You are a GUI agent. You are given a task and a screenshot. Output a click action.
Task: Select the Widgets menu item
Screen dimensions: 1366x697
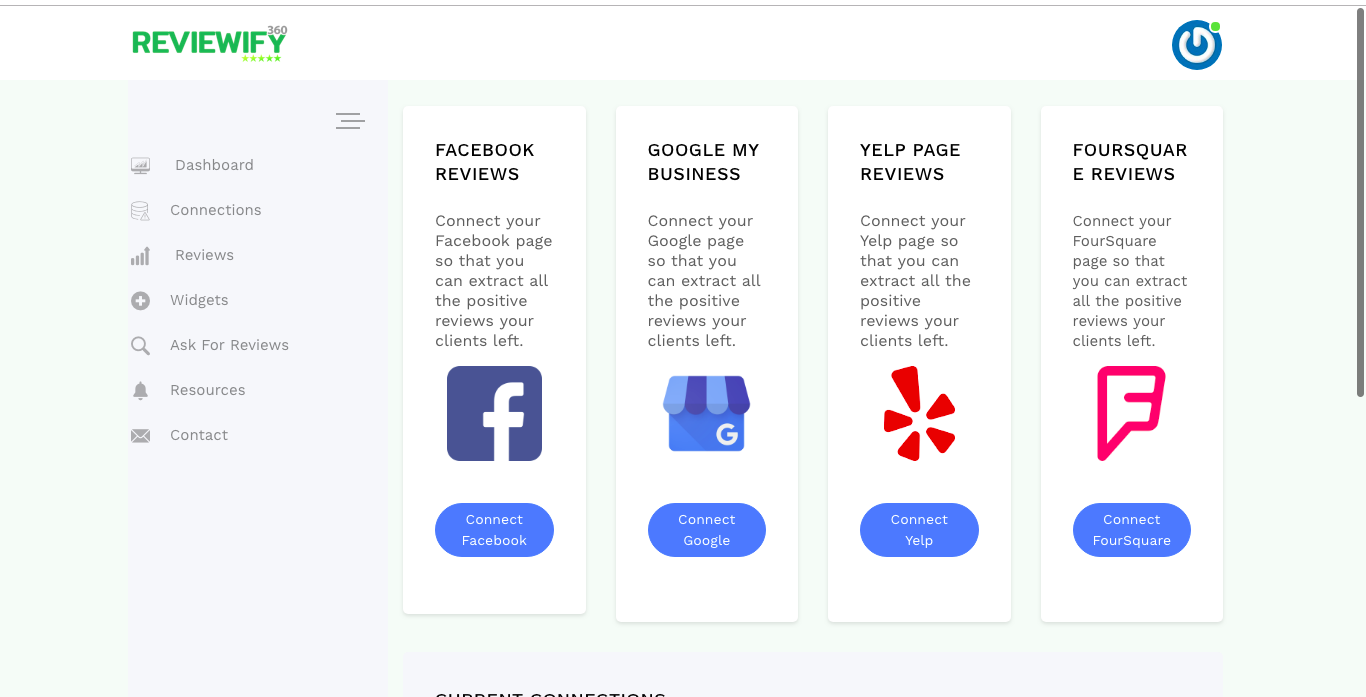click(x=199, y=300)
